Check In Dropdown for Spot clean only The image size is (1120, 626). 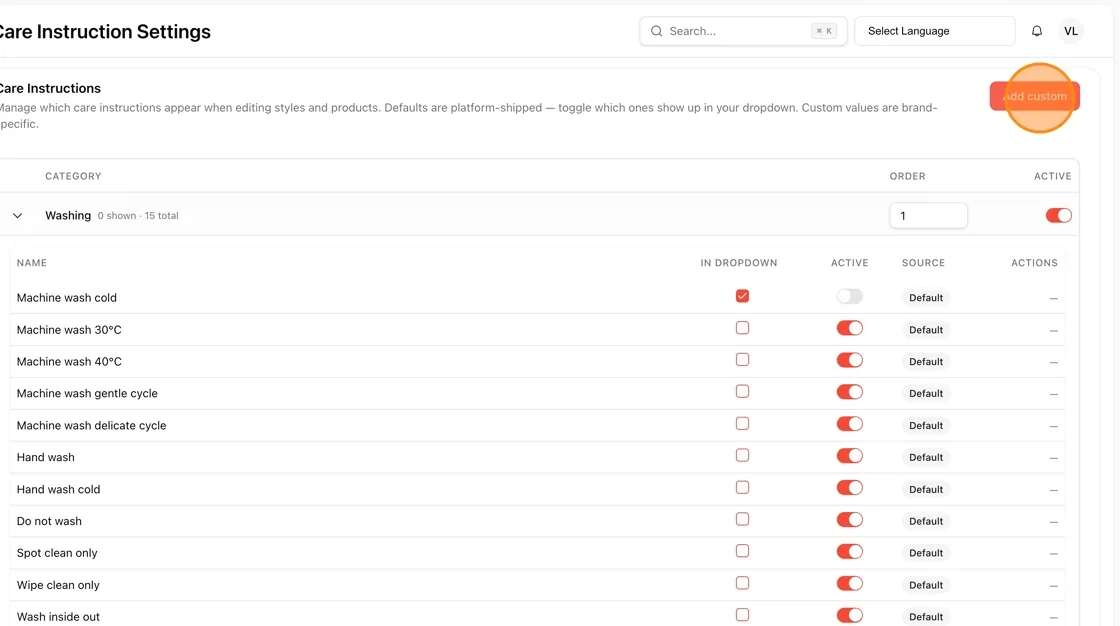click(x=742, y=551)
